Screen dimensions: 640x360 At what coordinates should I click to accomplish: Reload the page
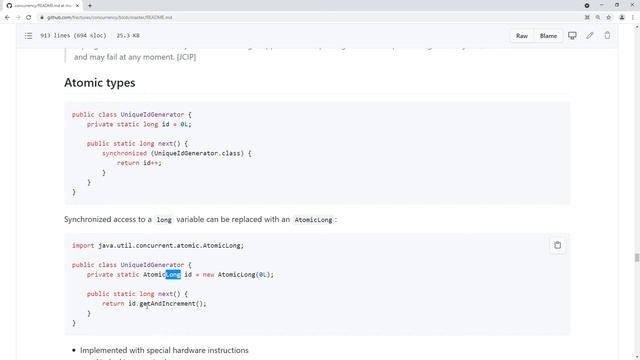[x=29, y=18]
